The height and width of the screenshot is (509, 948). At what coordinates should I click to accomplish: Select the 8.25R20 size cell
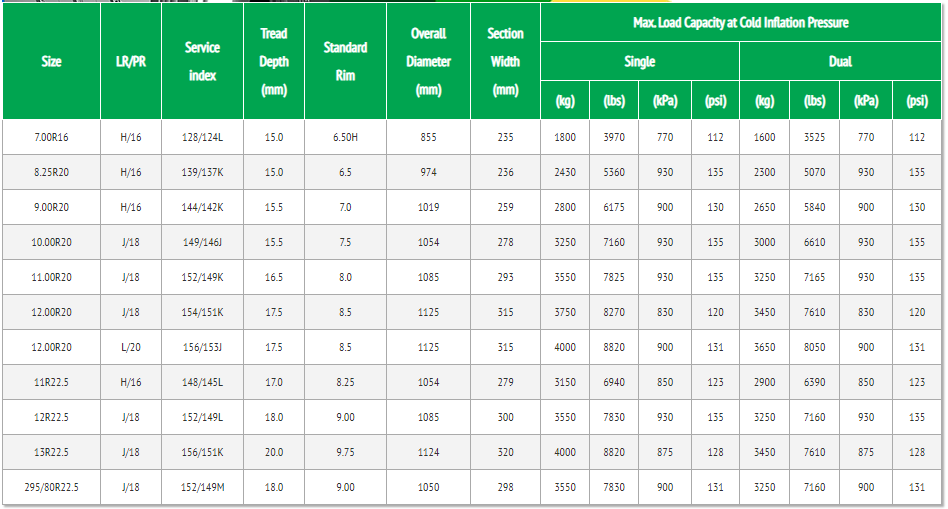tap(51, 172)
